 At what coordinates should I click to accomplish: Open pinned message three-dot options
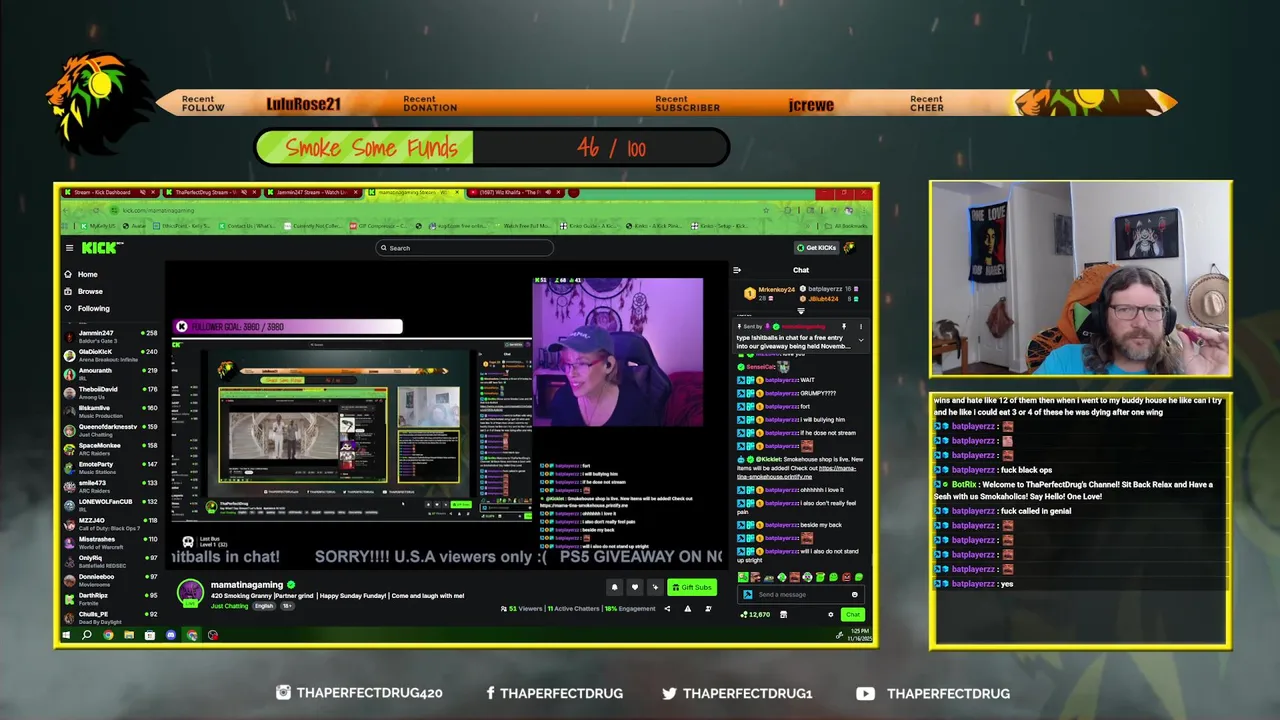point(861,326)
